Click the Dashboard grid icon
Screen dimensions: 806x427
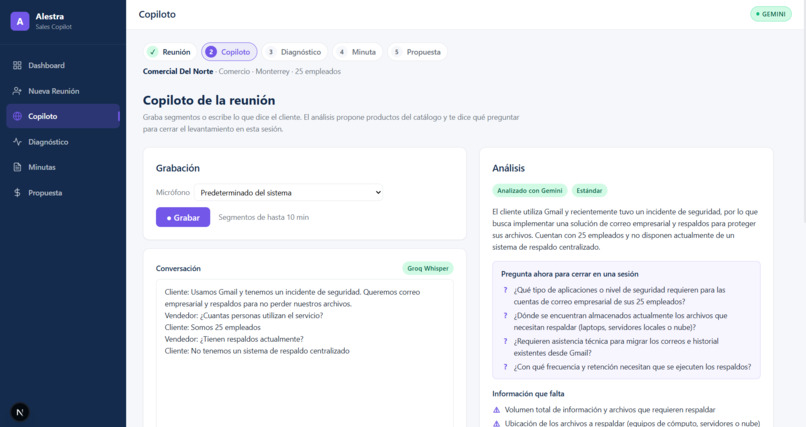click(x=17, y=65)
